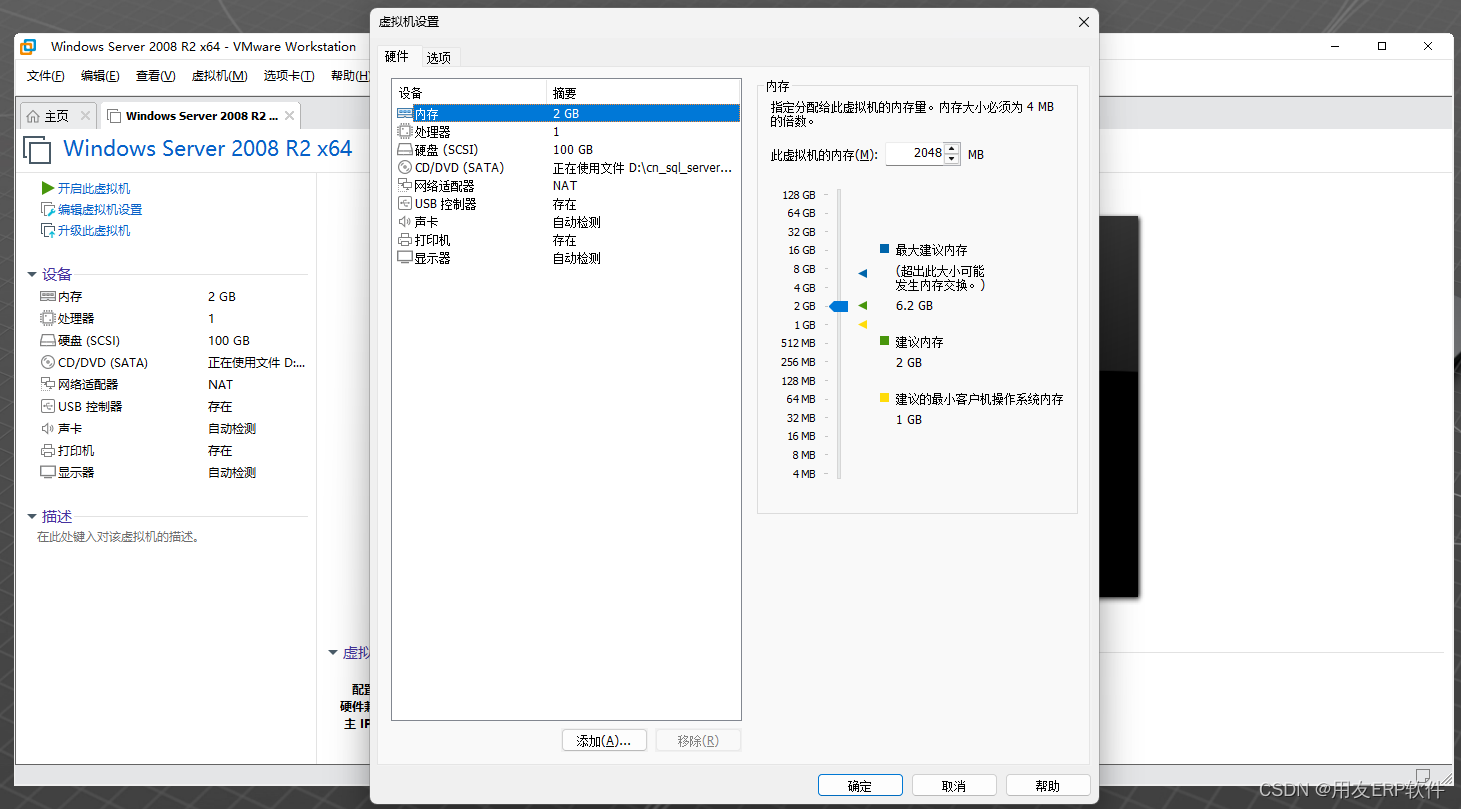
Task: Click blue memory slider handle at 2 GB
Action: point(839,306)
